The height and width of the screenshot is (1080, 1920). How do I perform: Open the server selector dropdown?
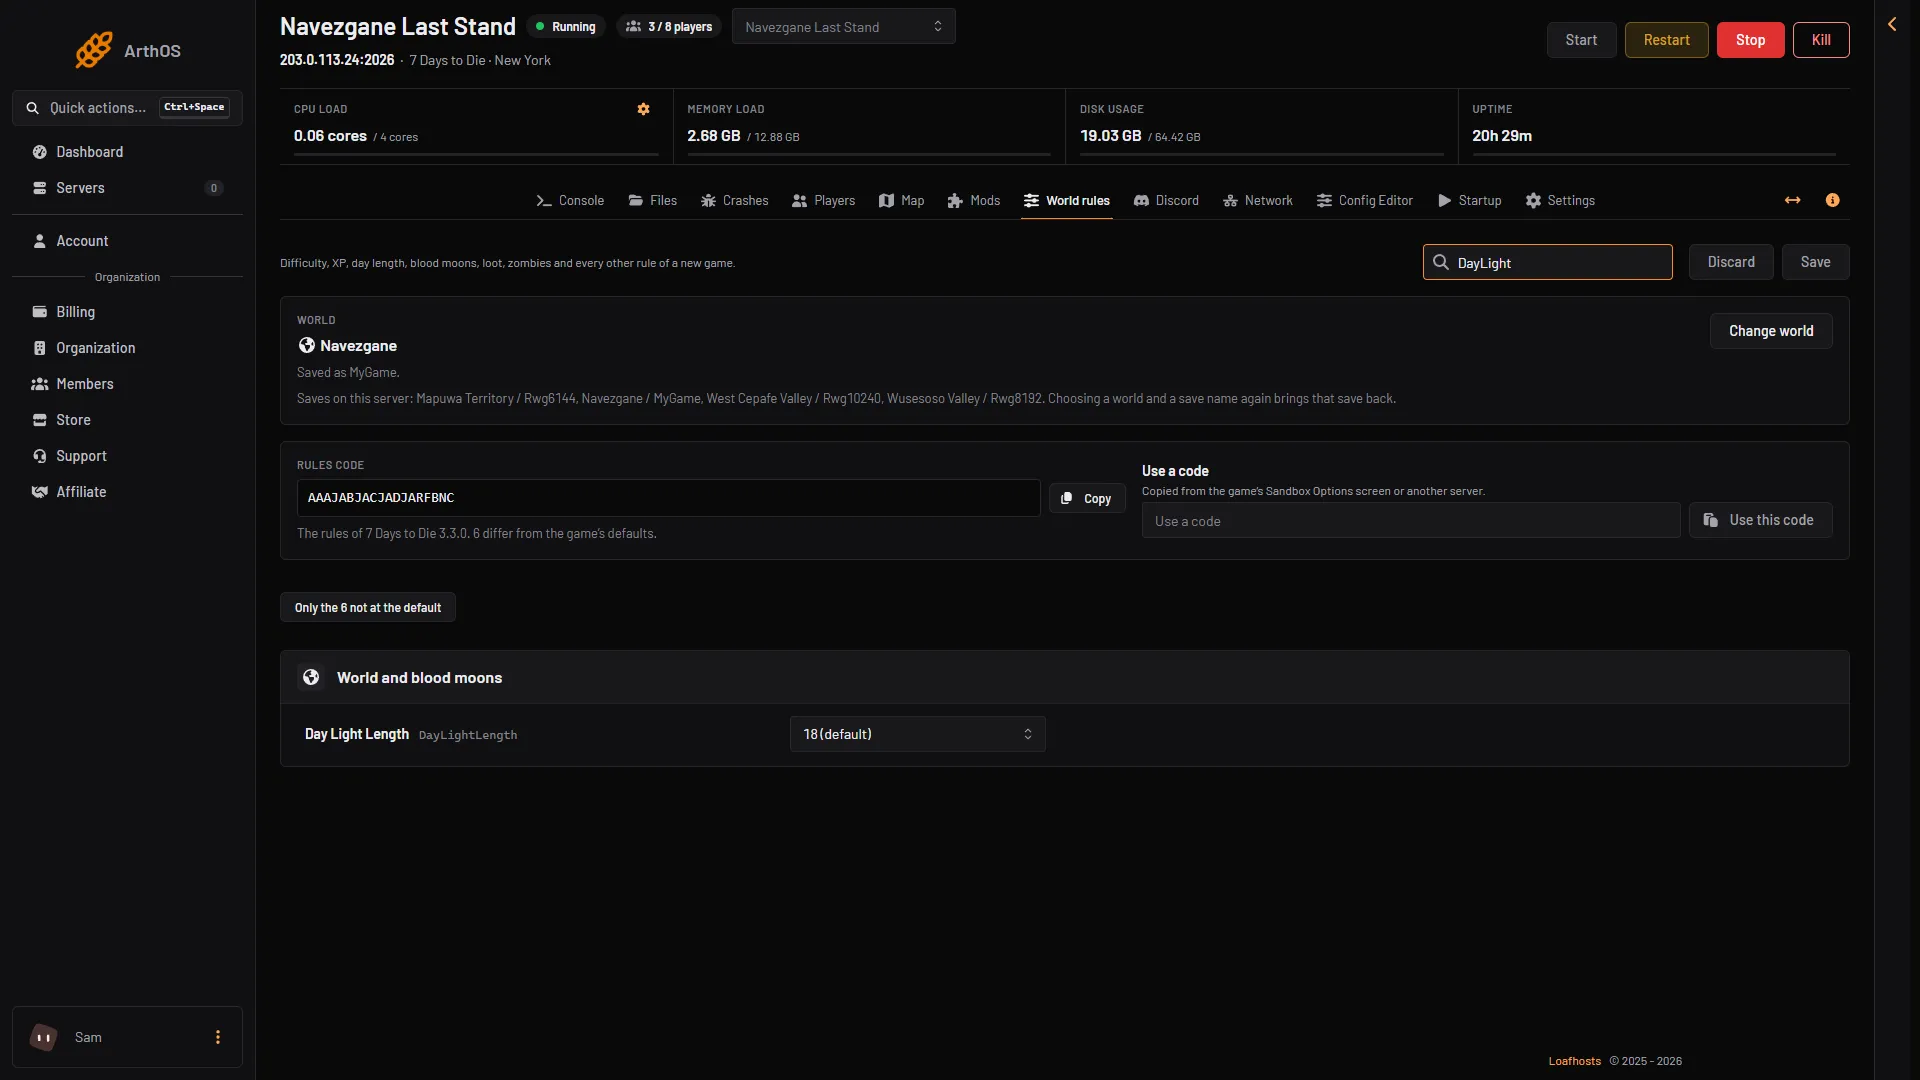pos(843,27)
